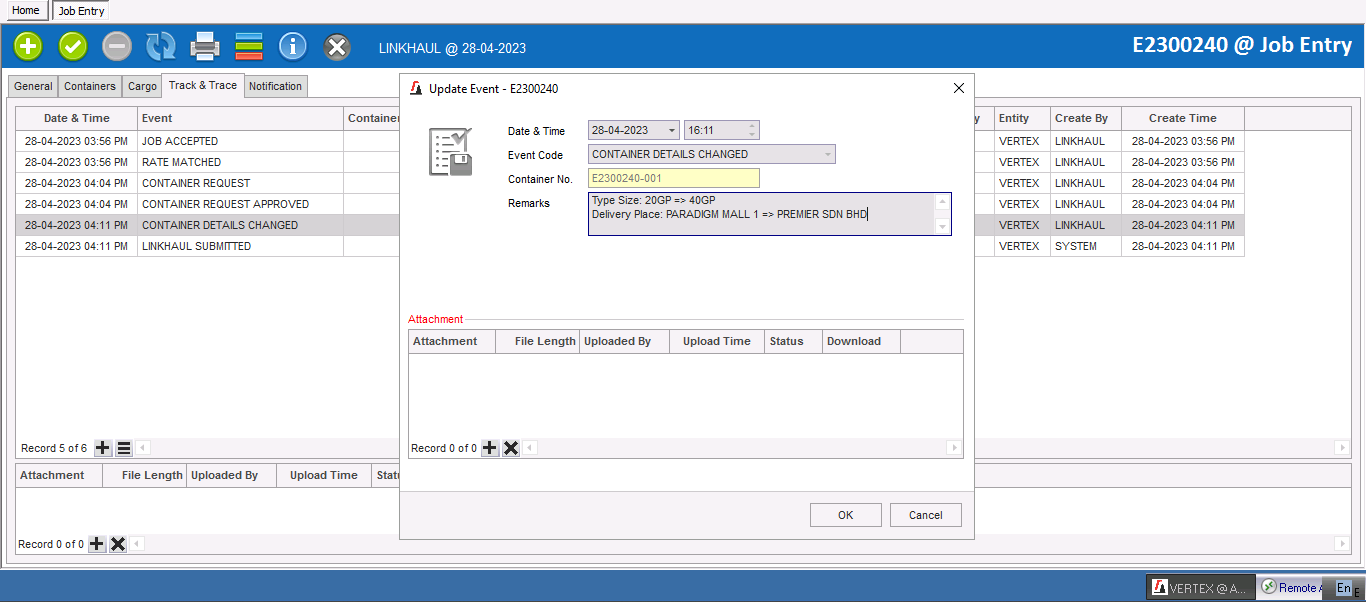Open the Date dropdown calendar arrow
The width and height of the screenshot is (1366, 602).
(671, 130)
